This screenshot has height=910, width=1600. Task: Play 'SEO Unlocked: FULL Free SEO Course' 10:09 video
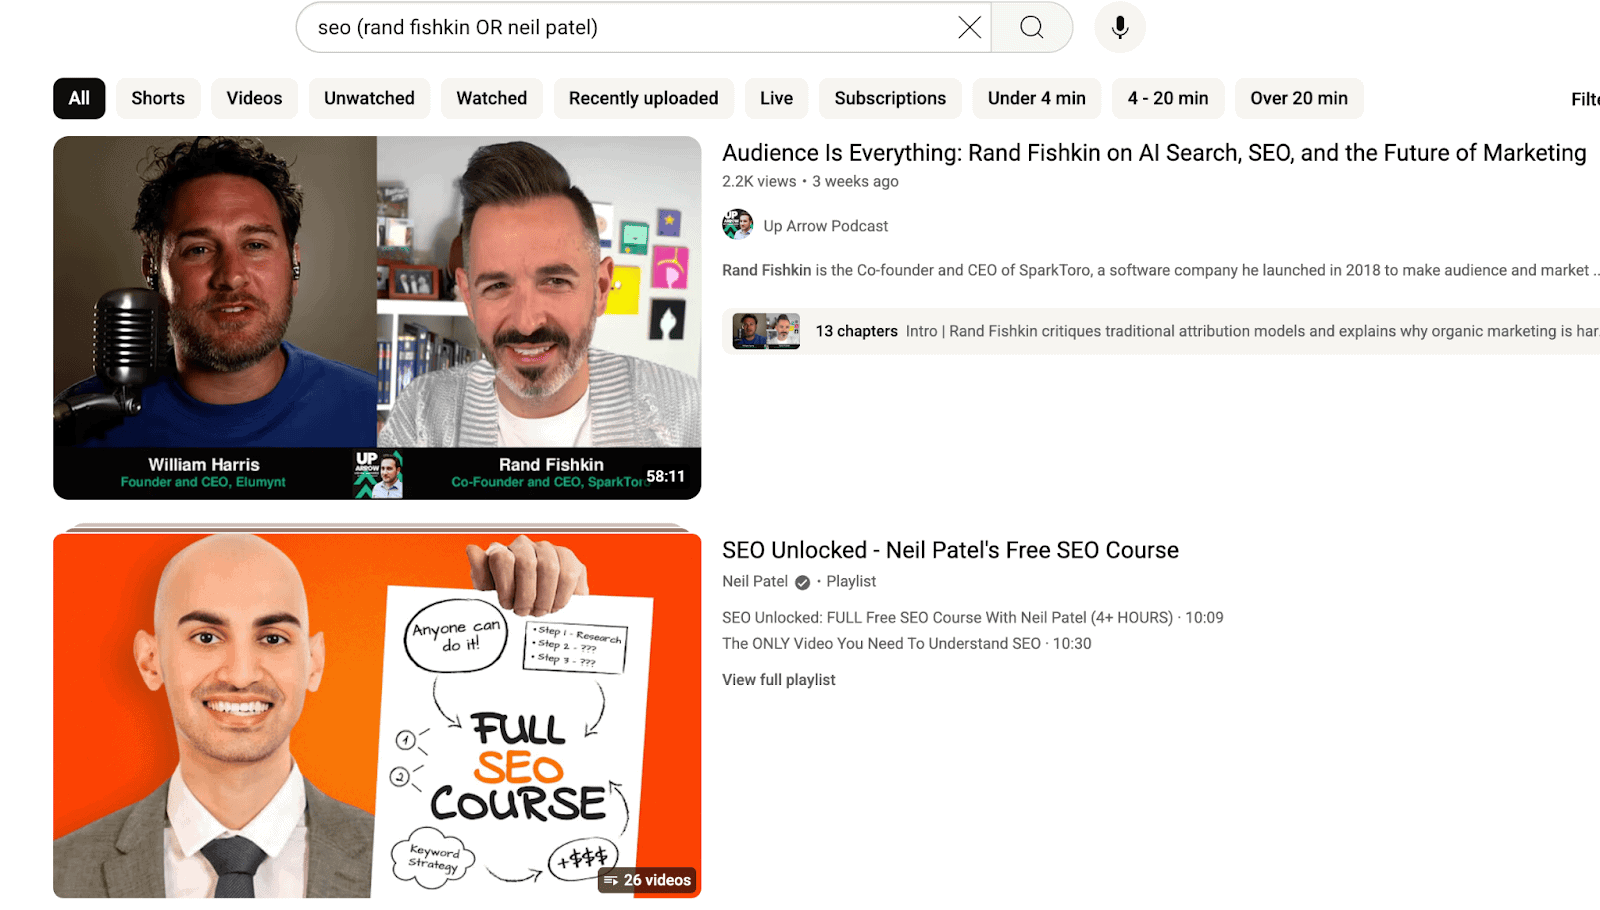(973, 617)
